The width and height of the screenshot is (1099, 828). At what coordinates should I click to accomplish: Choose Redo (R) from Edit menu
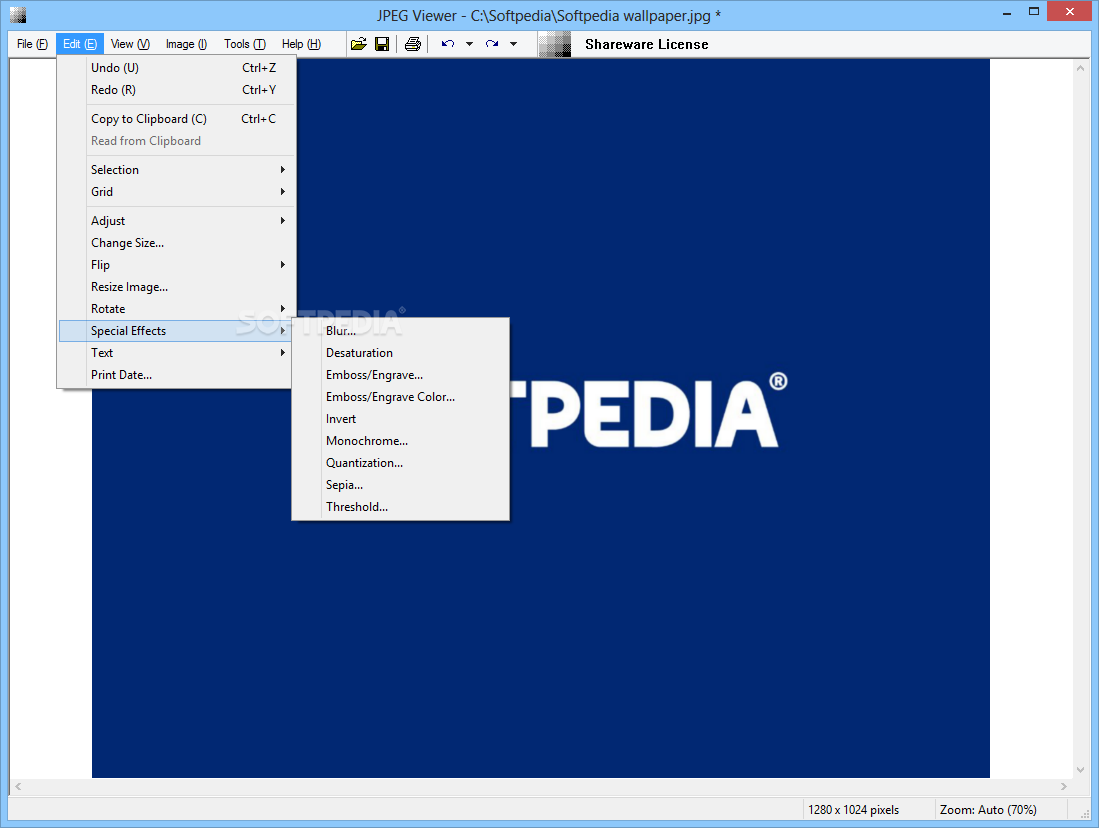point(177,90)
